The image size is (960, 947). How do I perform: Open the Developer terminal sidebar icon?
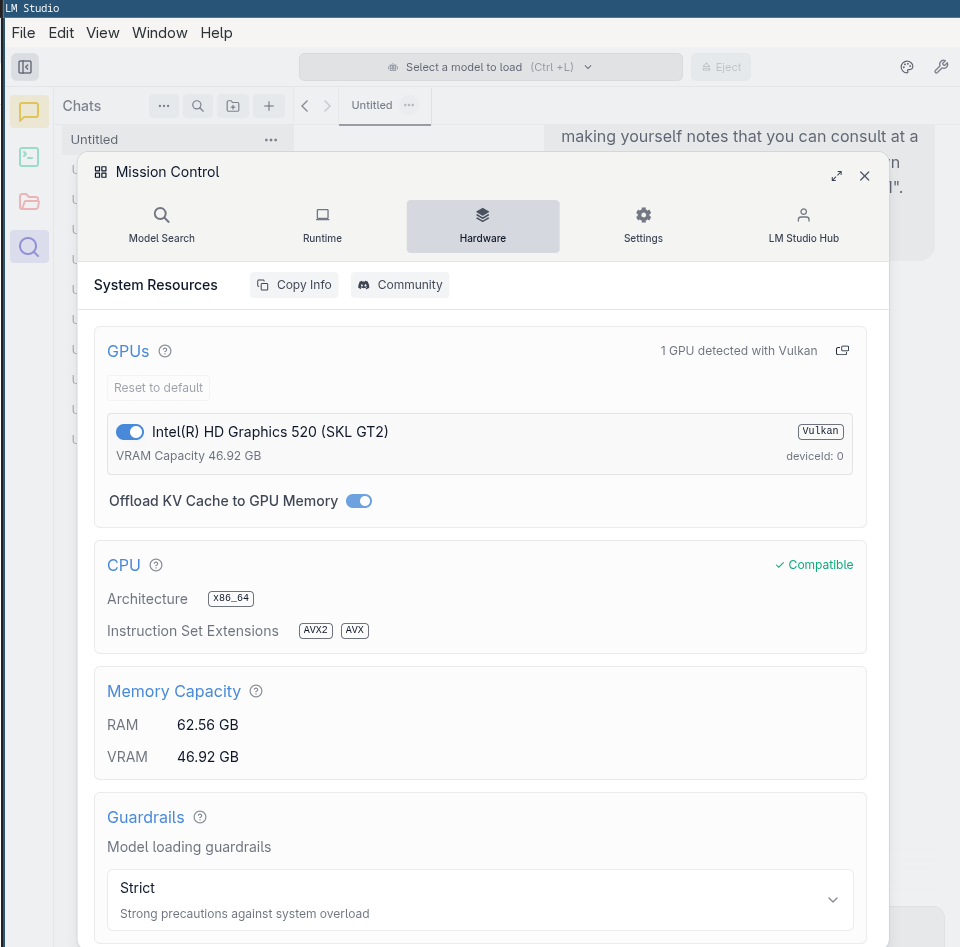(29, 157)
